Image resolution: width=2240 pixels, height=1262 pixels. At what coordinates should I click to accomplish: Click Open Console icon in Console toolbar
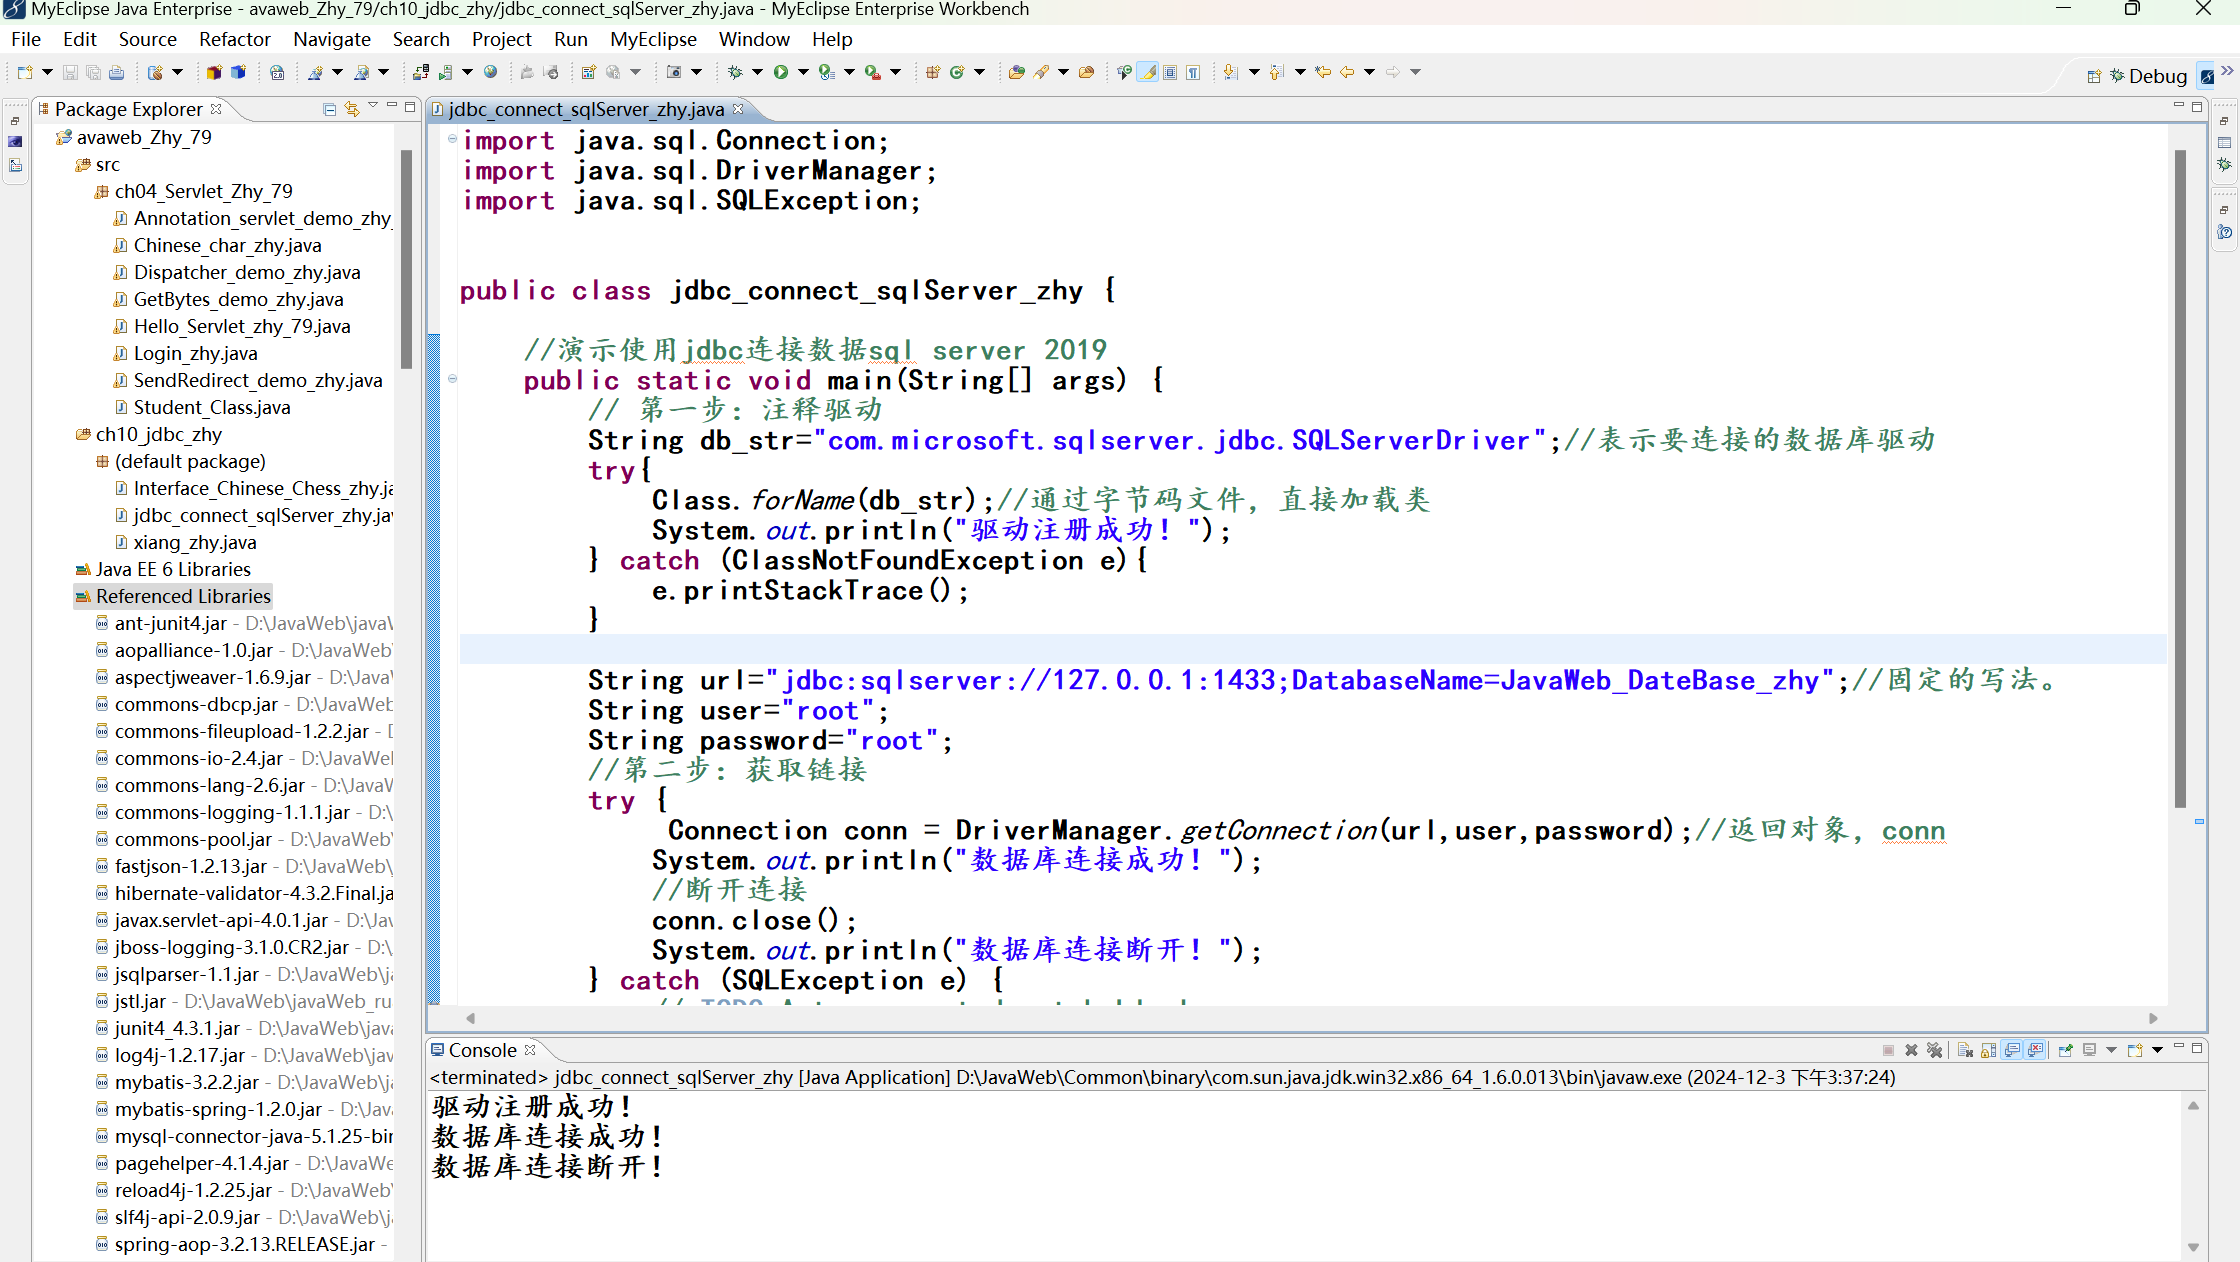(x=2135, y=1050)
